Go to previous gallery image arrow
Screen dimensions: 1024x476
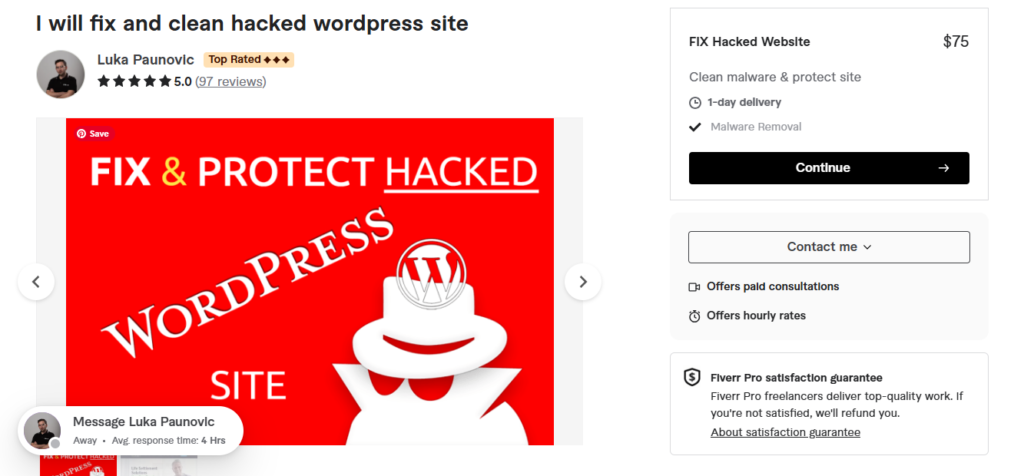(36, 282)
